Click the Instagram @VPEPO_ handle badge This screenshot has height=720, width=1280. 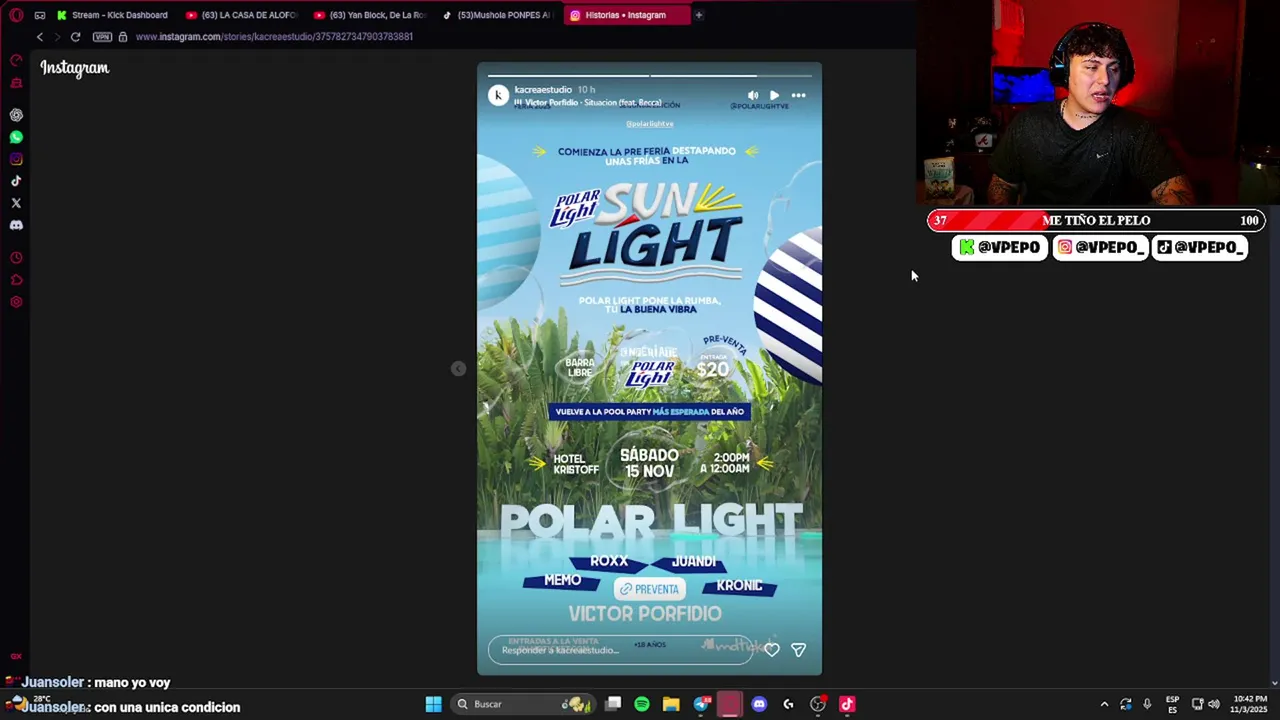point(1101,247)
